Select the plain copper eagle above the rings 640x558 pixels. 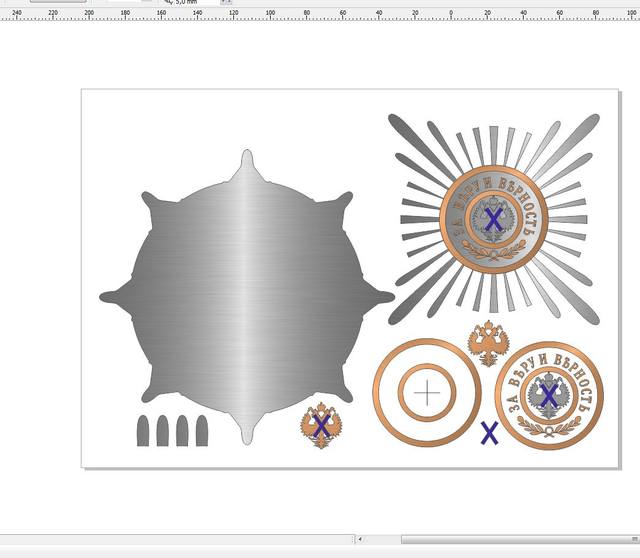[489, 343]
